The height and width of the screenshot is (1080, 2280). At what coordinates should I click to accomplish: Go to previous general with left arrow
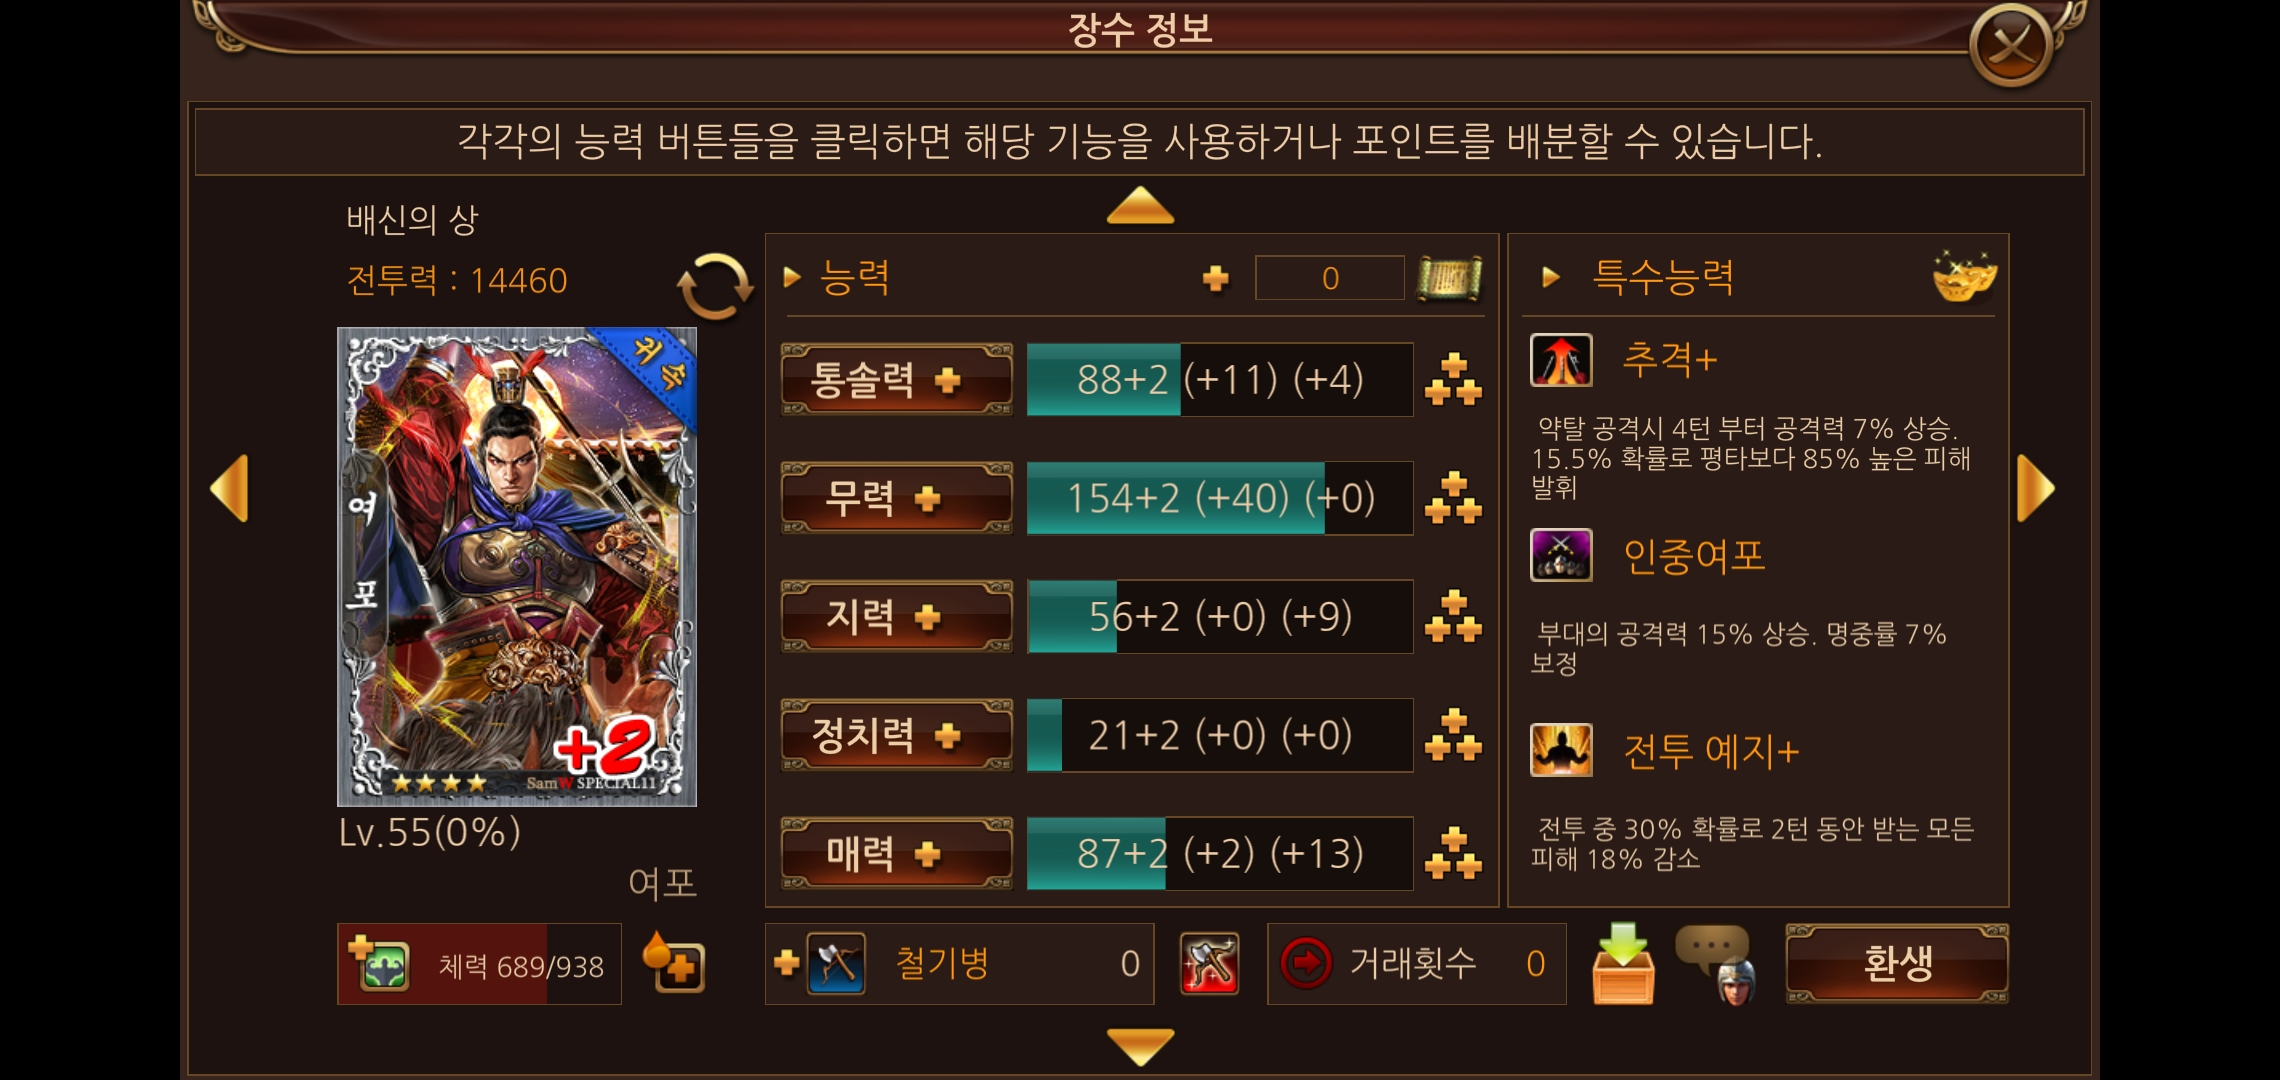[229, 488]
